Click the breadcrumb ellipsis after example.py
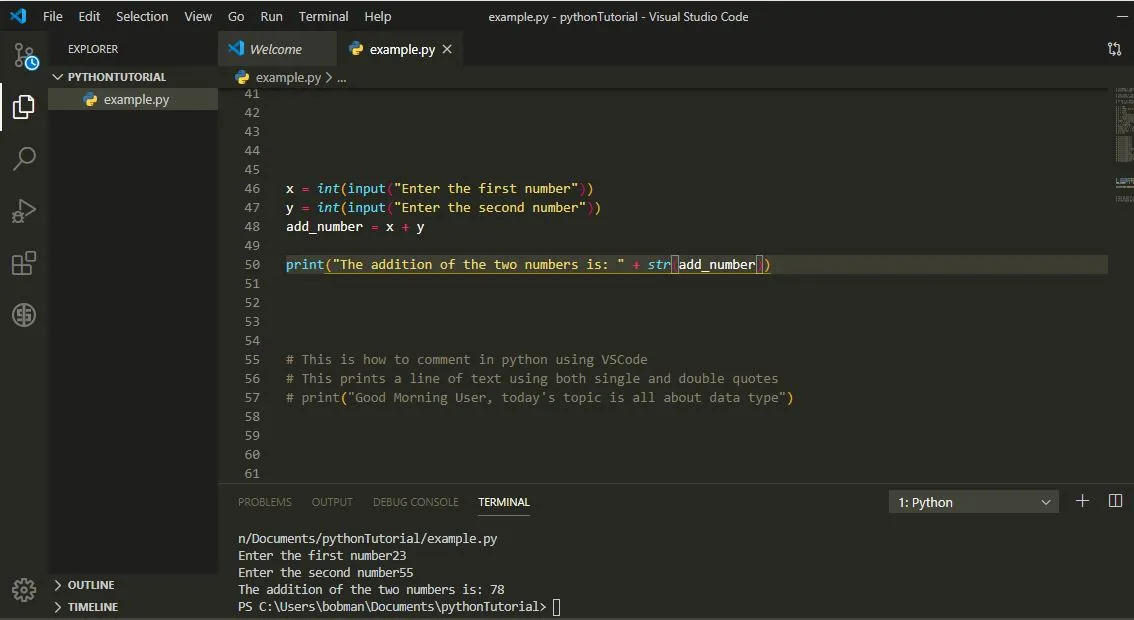The height and width of the screenshot is (620, 1134). pyautogui.click(x=341, y=77)
